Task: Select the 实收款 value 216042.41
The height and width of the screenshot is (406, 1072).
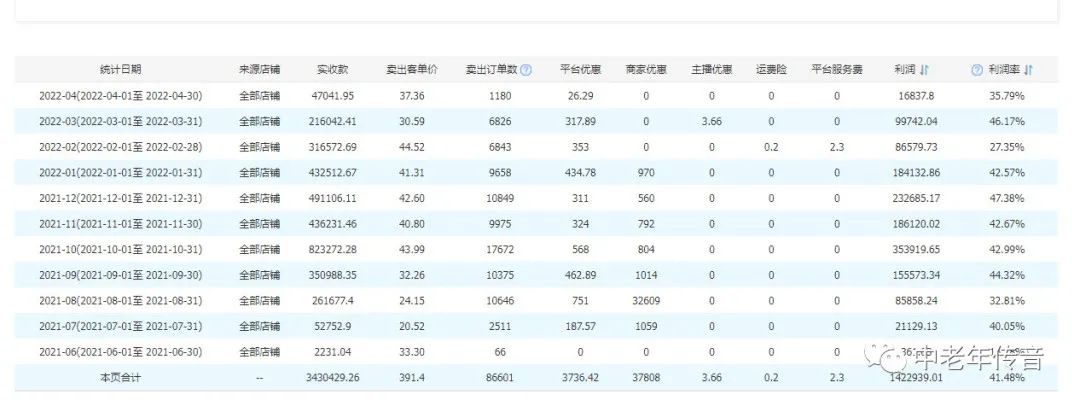Action: pyautogui.click(x=332, y=122)
